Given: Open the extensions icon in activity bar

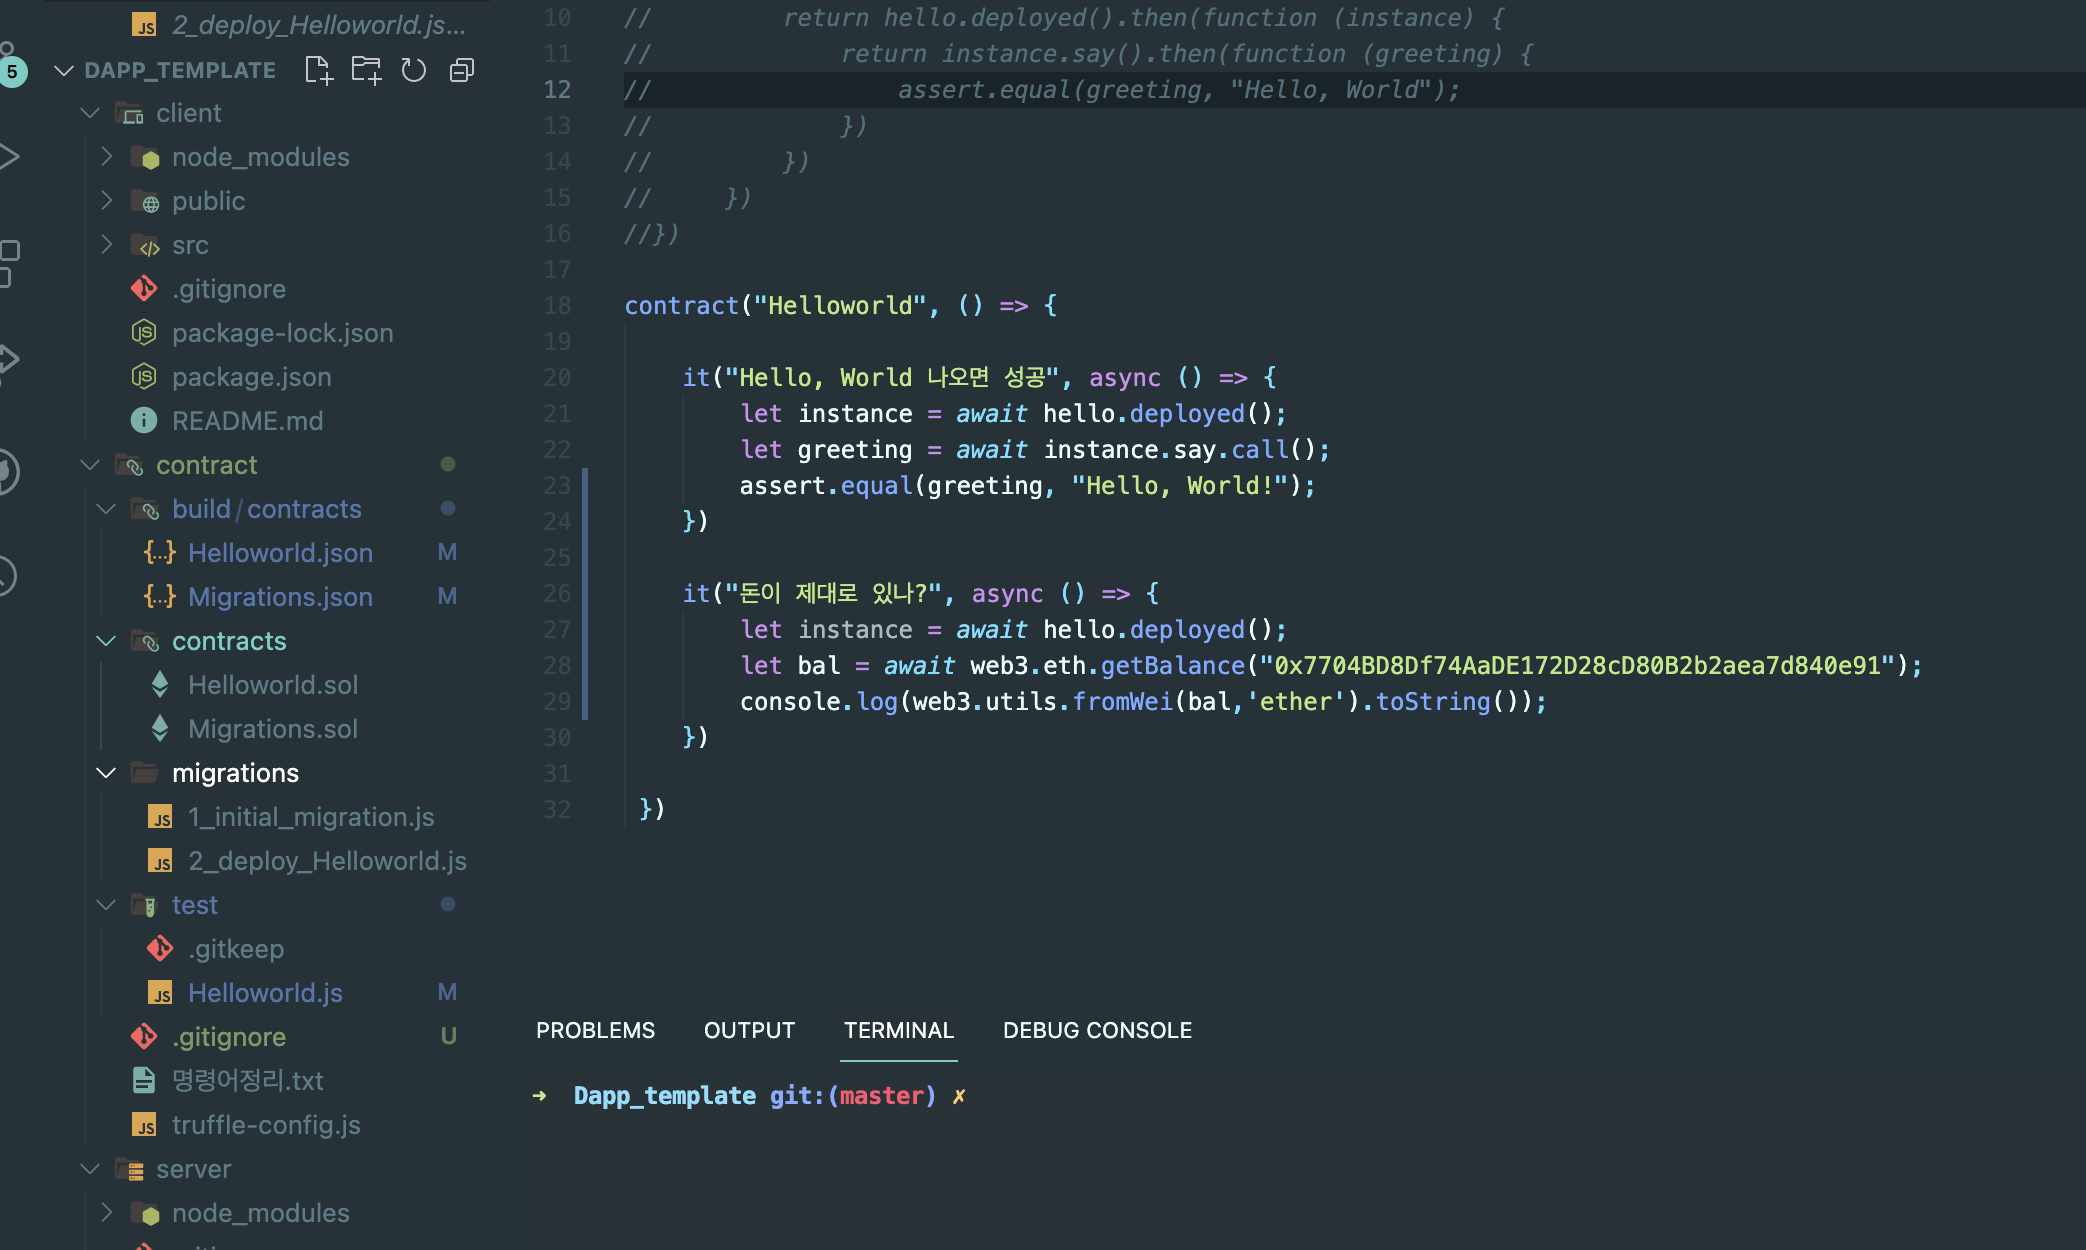Looking at the screenshot, I should pos(8,262).
